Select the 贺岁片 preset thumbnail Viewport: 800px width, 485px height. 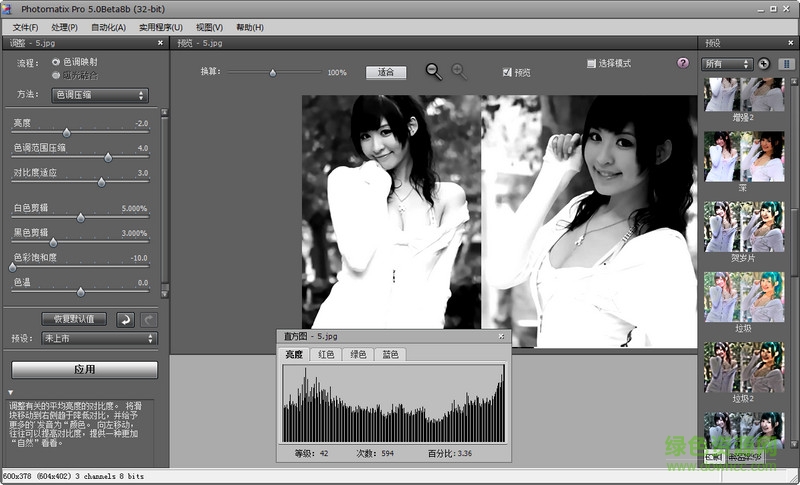click(743, 224)
